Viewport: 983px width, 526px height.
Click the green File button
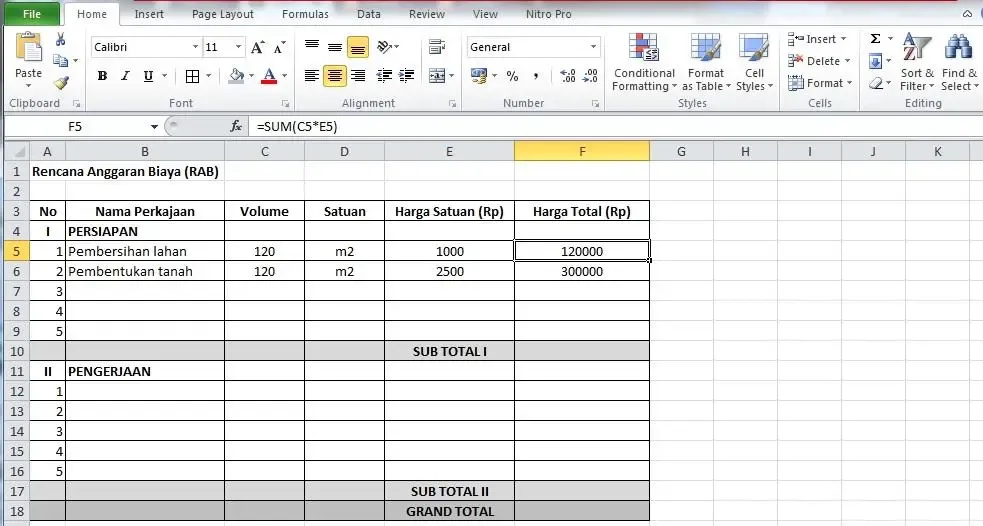tap(32, 14)
